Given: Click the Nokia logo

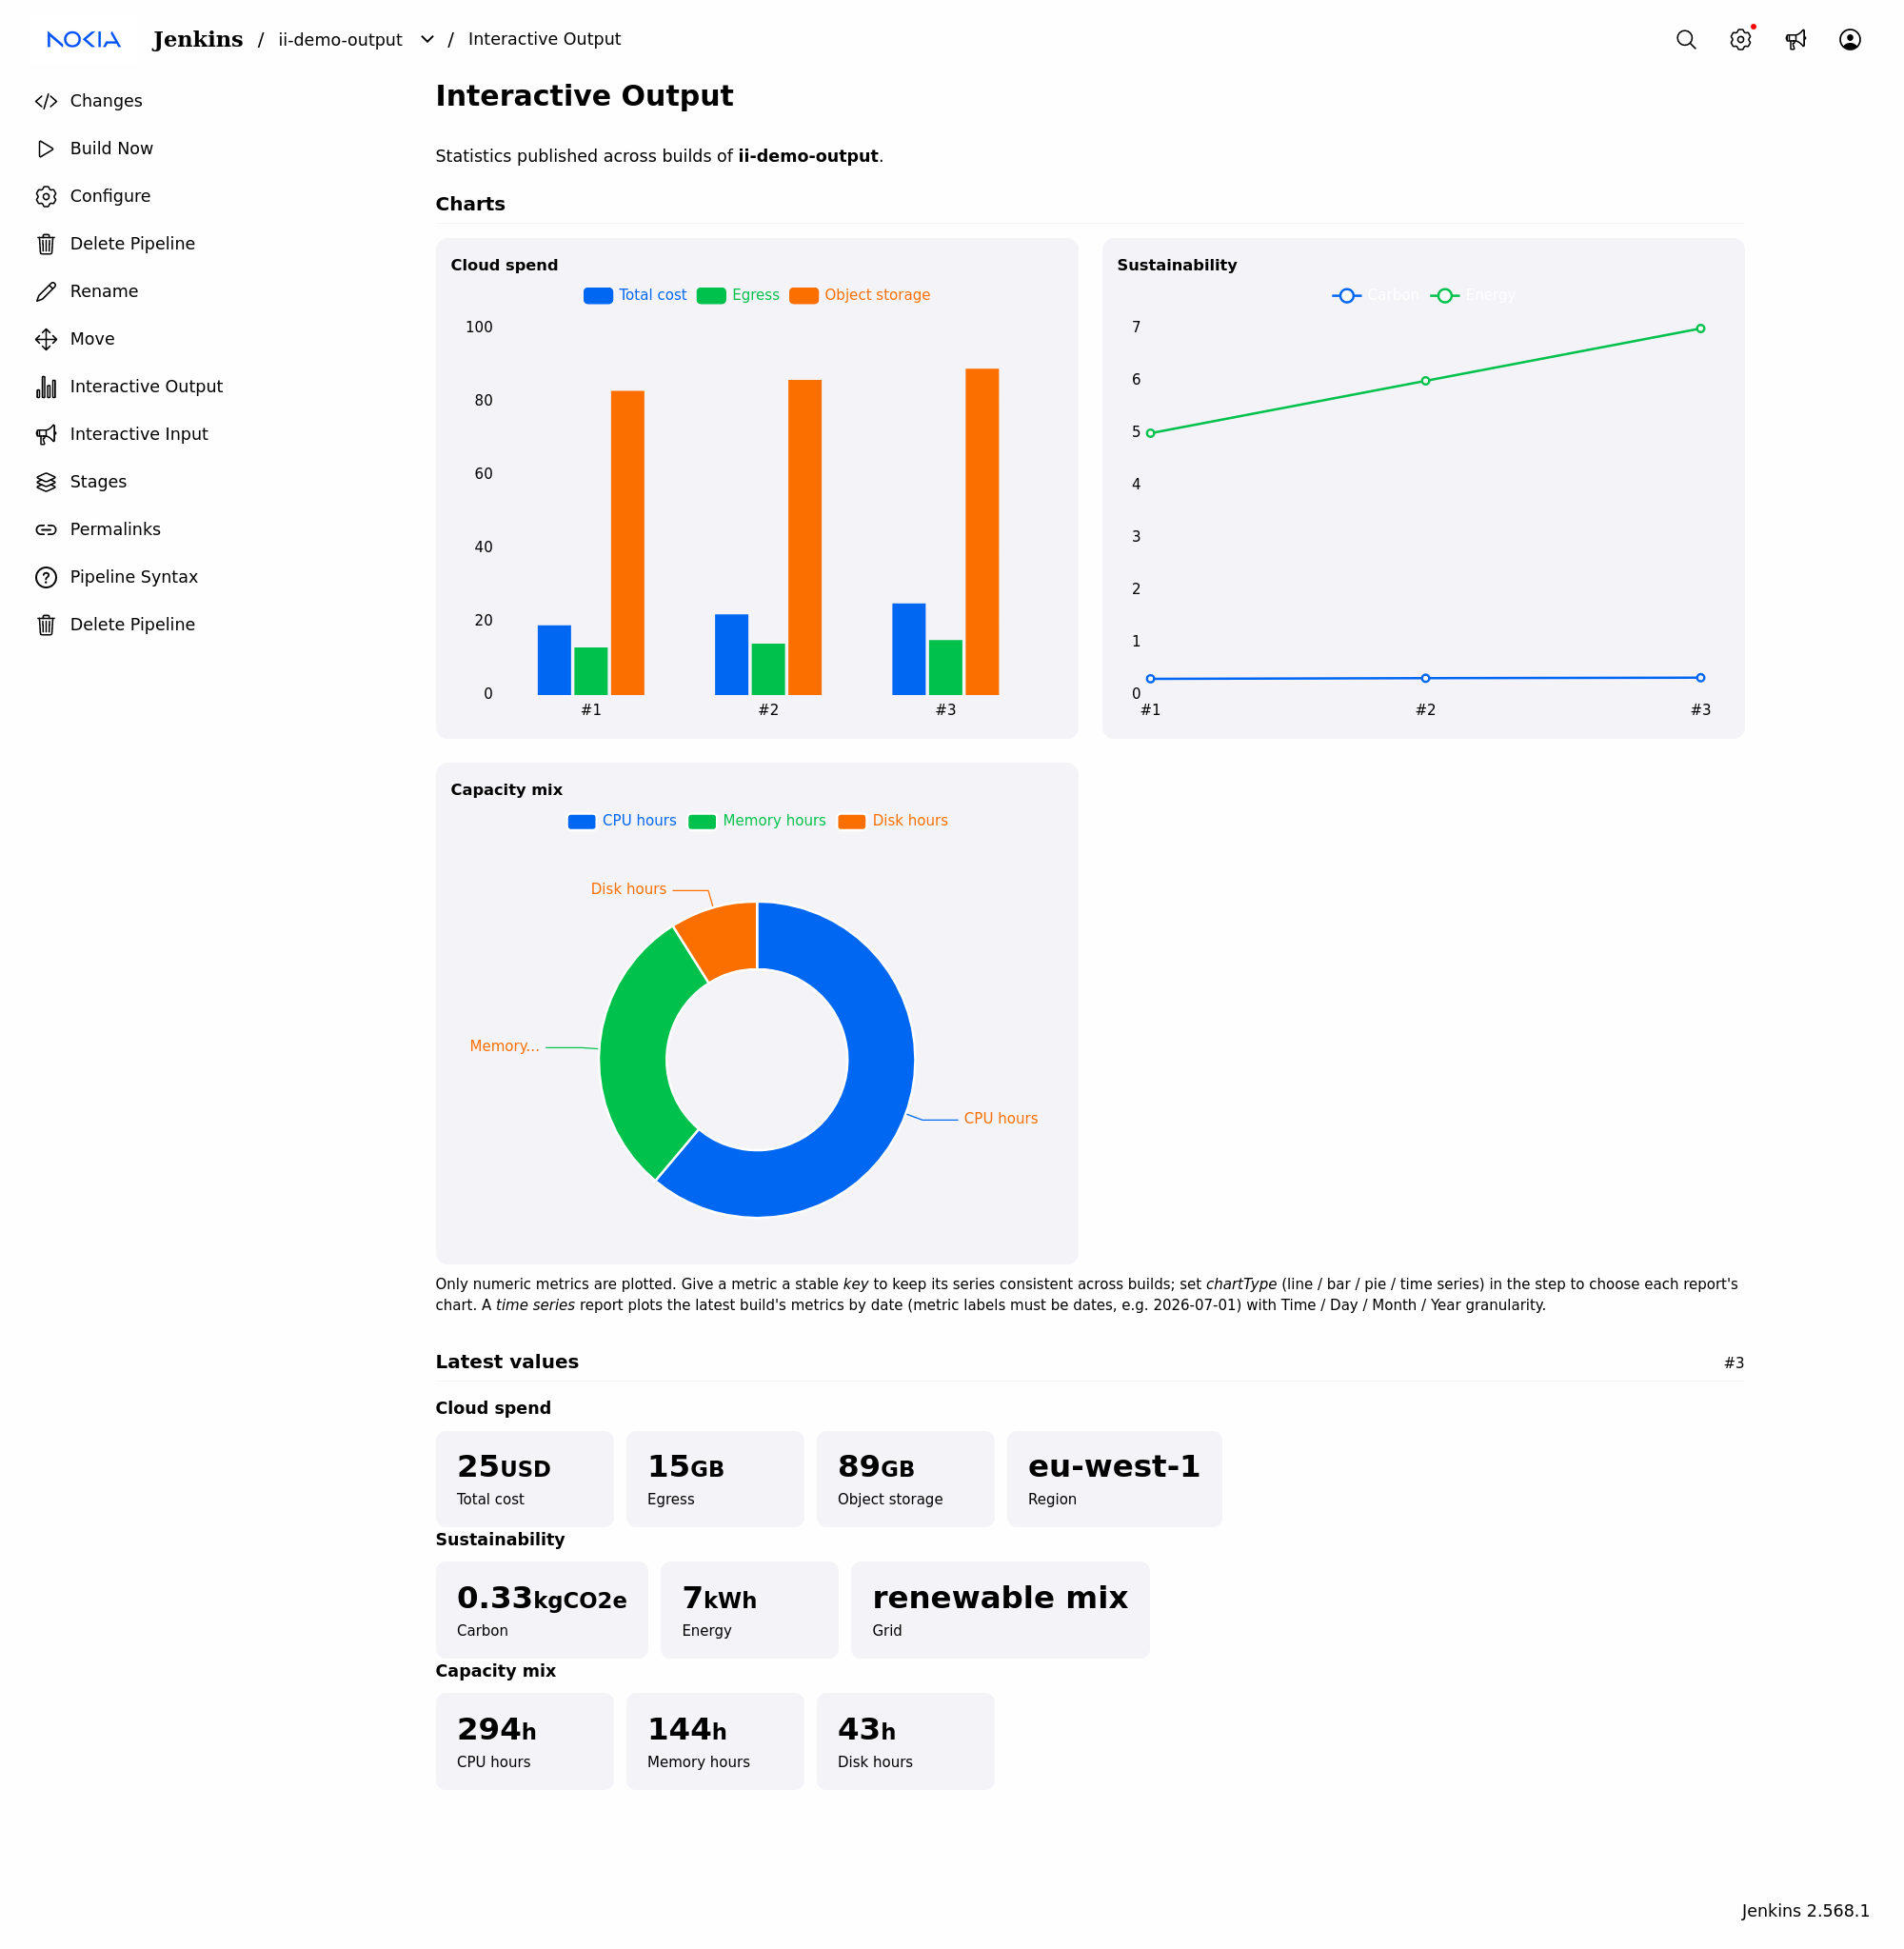Looking at the screenshot, I should (84, 39).
